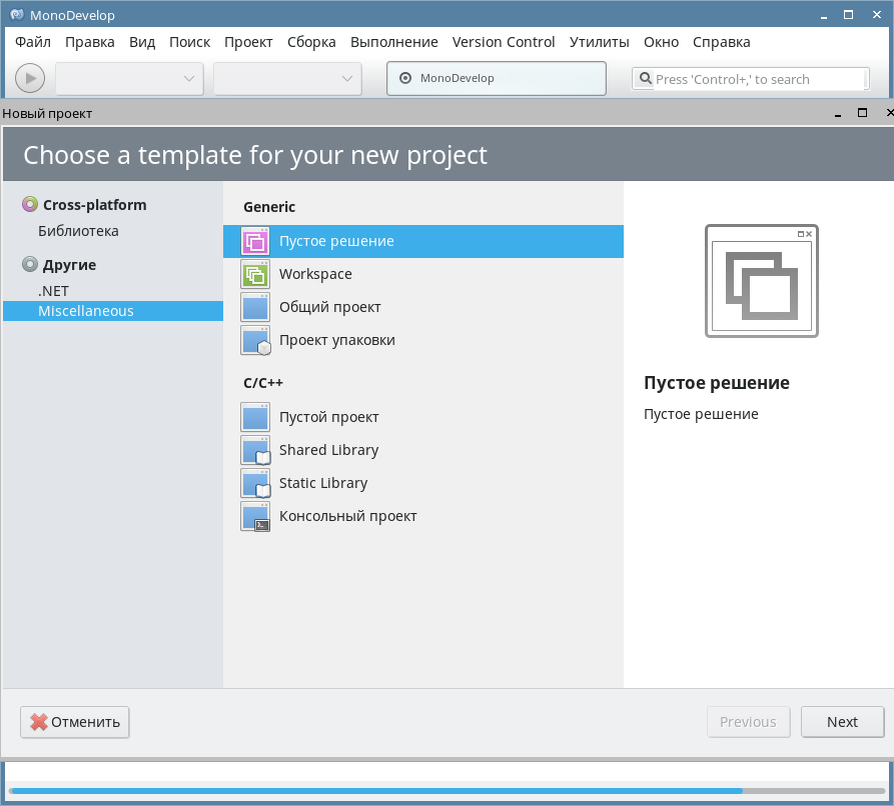The width and height of the screenshot is (894, 806).
Task: Click the Shared Library template icon
Action: [254, 450]
